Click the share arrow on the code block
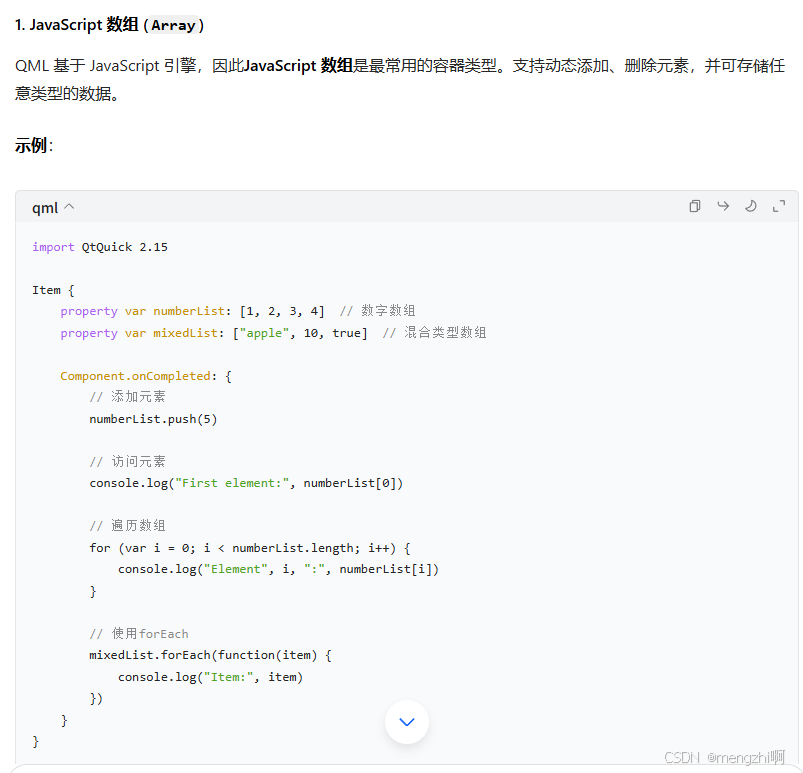Screen dimensions: 803x773 tap(722, 206)
